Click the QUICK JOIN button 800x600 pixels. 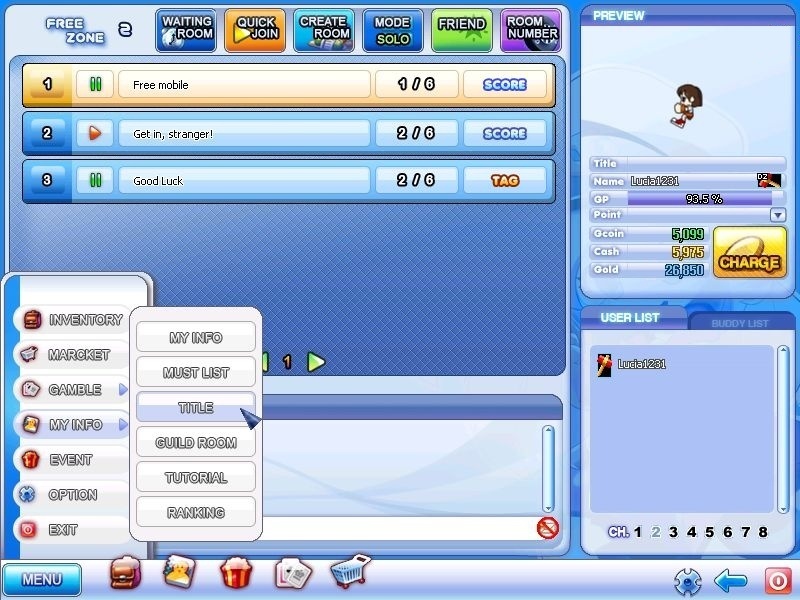click(x=255, y=30)
